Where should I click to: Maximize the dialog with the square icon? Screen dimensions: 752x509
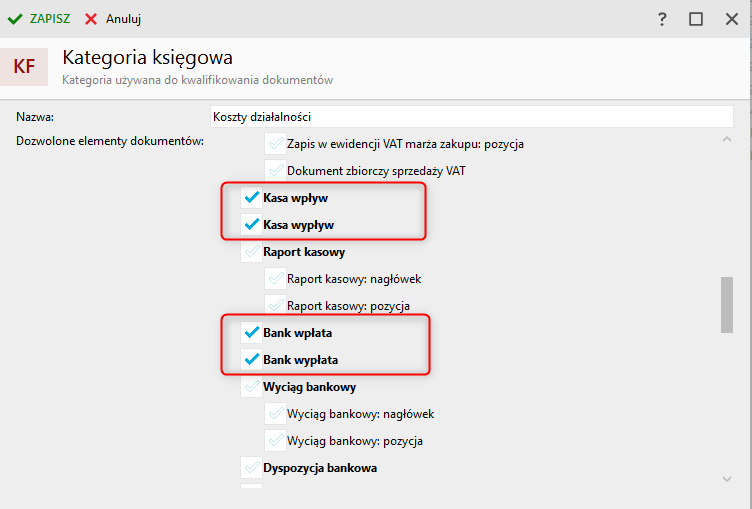click(x=696, y=19)
